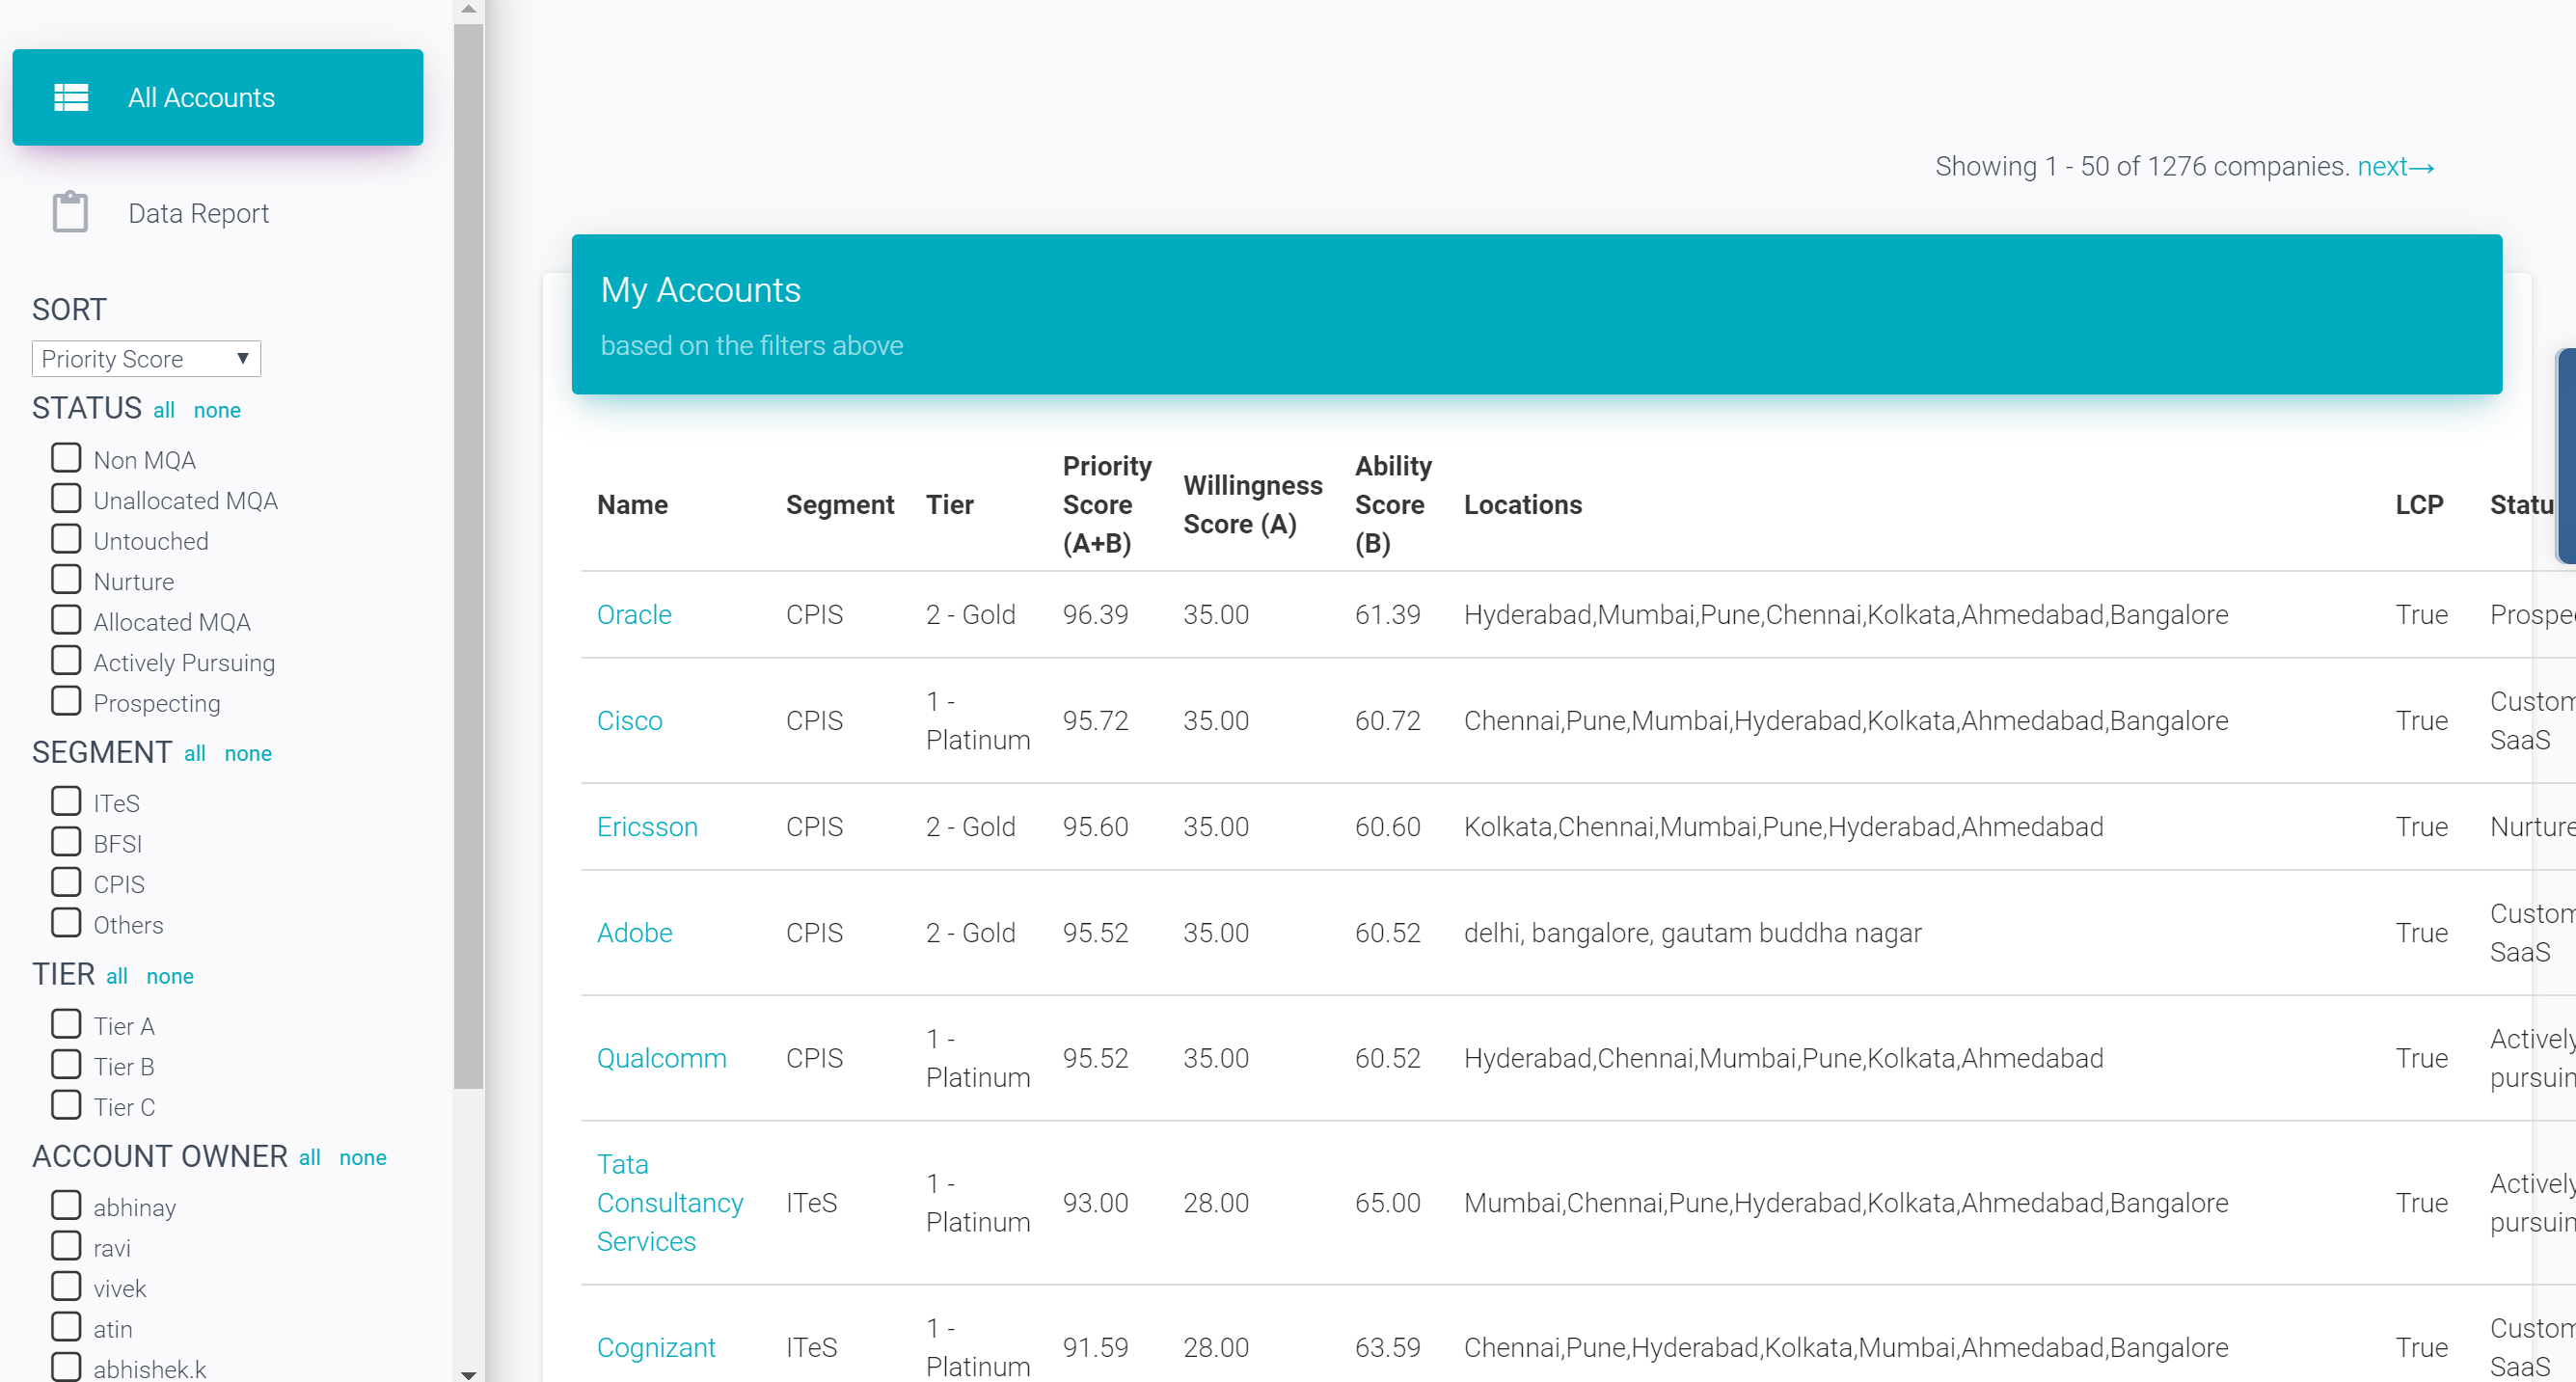Enable the Prospecting status filter
The width and height of the screenshot is (2576, 1382).
66,701
